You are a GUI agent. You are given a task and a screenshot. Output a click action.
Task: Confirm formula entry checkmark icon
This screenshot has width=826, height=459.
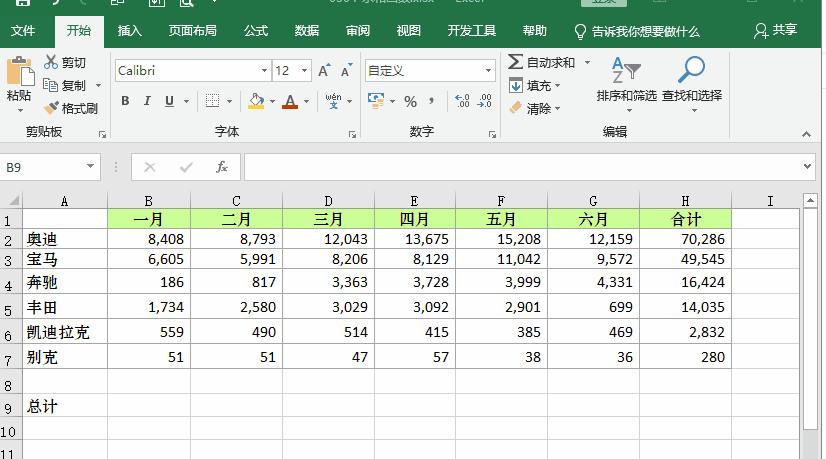click(x=185, y=167)
